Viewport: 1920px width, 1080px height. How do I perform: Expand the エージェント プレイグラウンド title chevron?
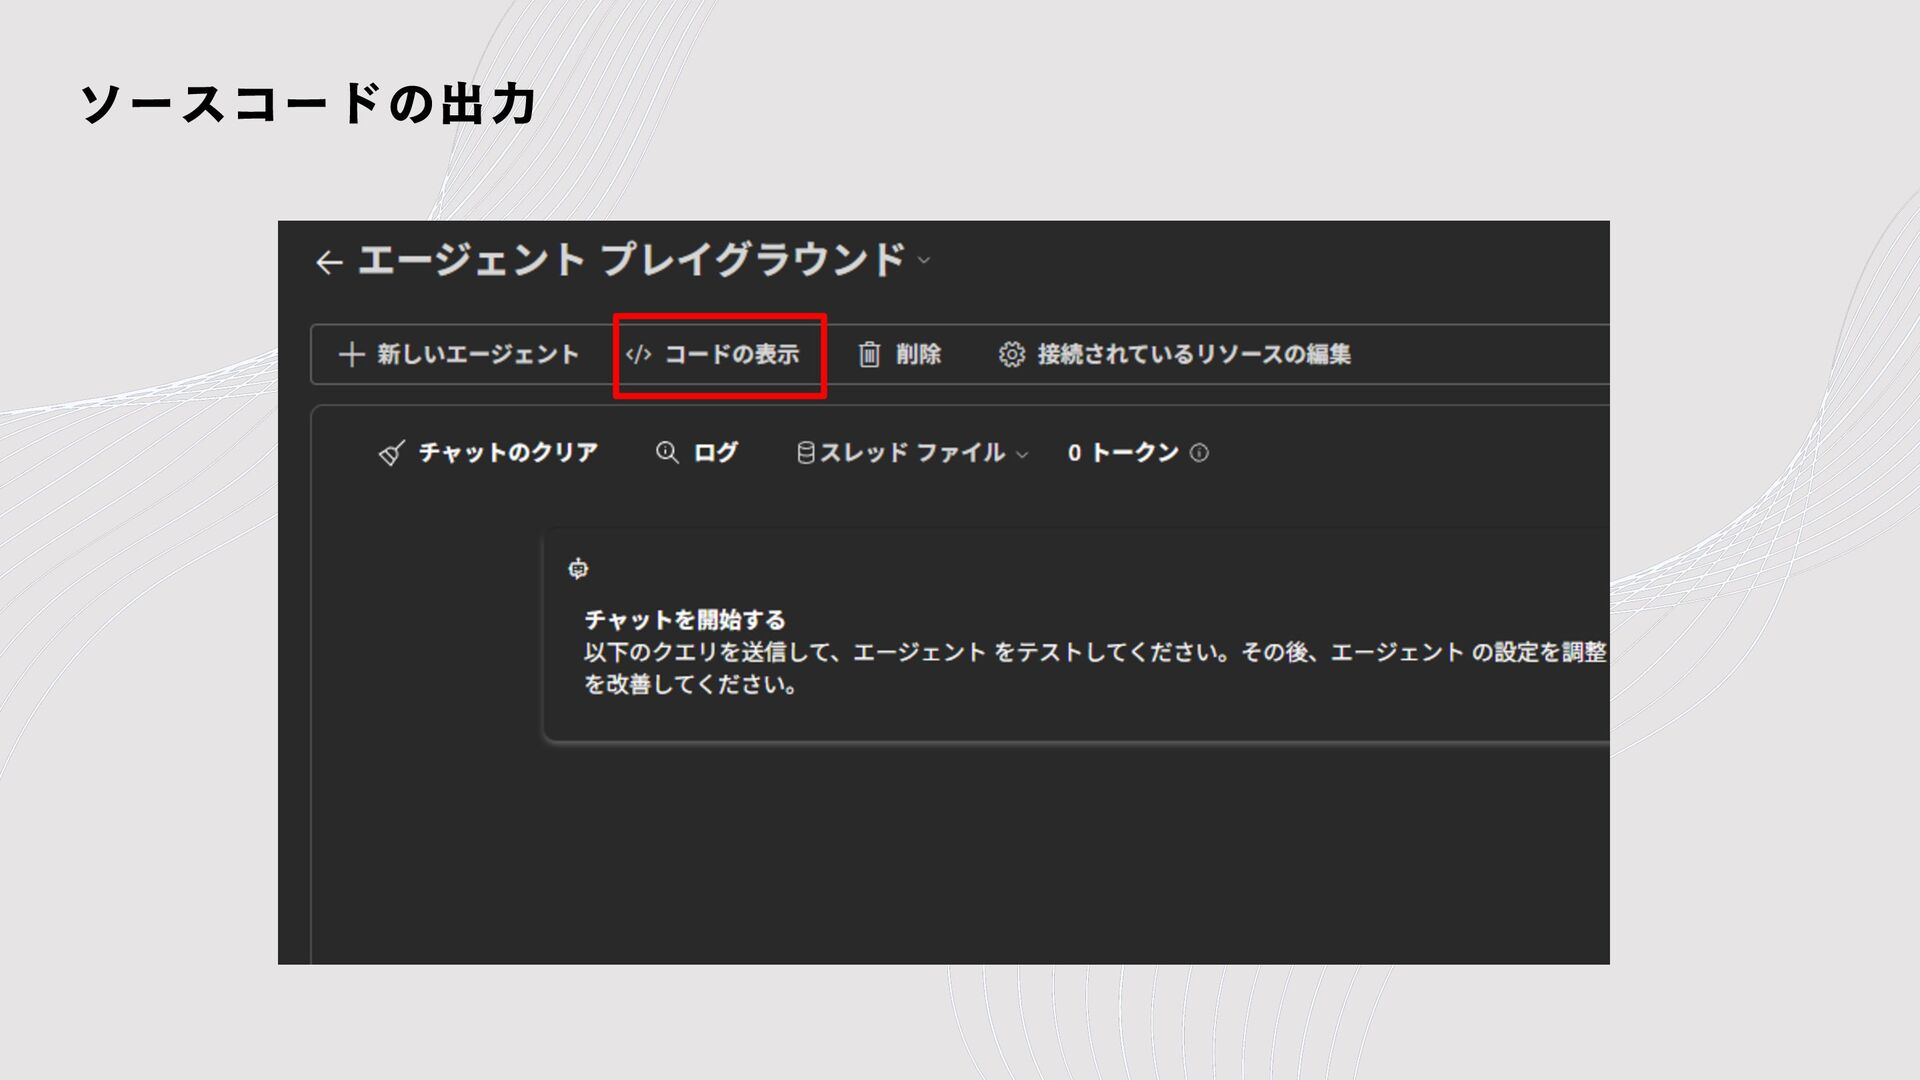point(924,261)
